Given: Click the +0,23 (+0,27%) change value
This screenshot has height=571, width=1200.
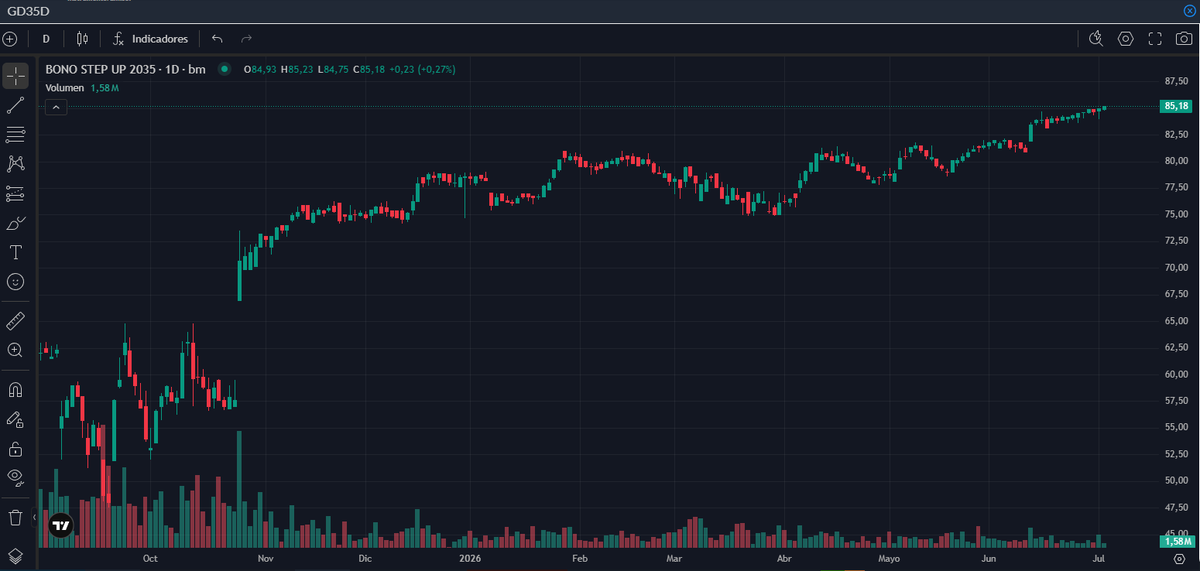Looking at the screenshot, I should pyautogui.click(x=424, y=69).
